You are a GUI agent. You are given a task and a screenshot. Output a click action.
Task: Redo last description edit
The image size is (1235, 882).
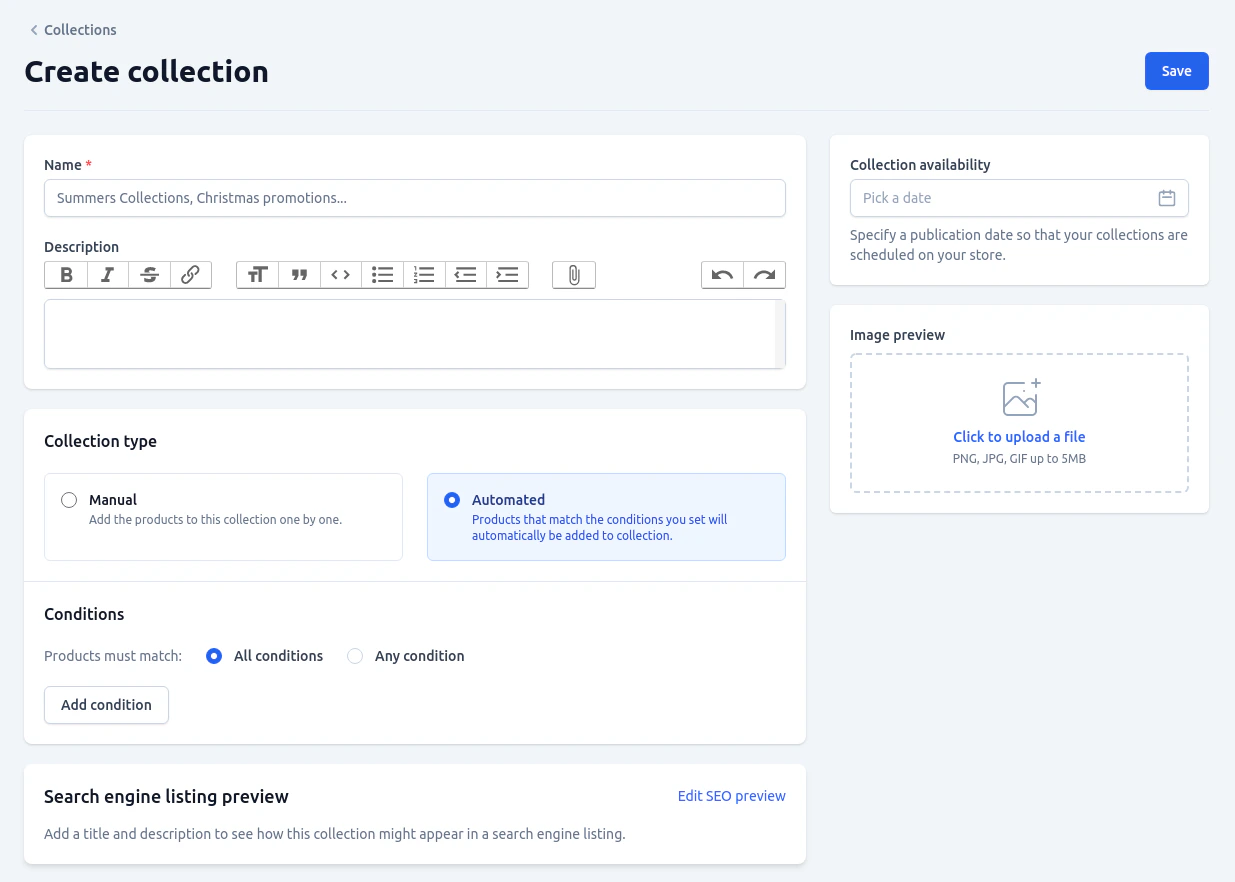[765, 275]
